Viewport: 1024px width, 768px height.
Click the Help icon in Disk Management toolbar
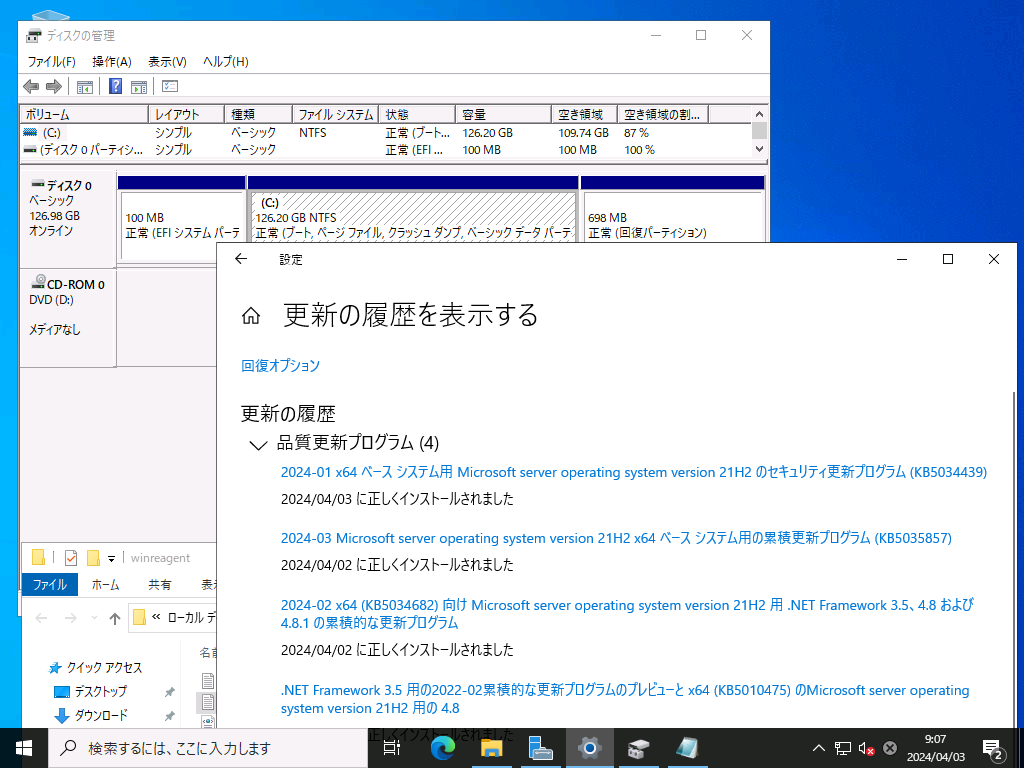(x=116, y=87)
